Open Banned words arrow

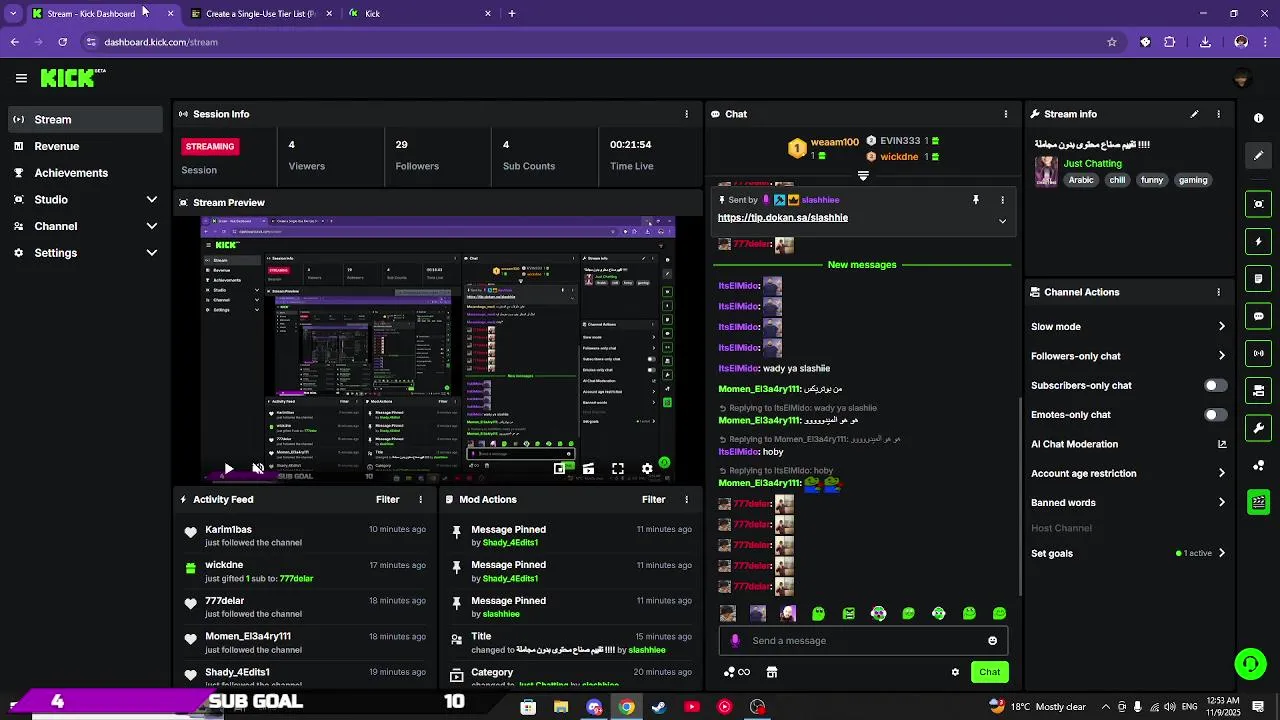coord(1221,502)
